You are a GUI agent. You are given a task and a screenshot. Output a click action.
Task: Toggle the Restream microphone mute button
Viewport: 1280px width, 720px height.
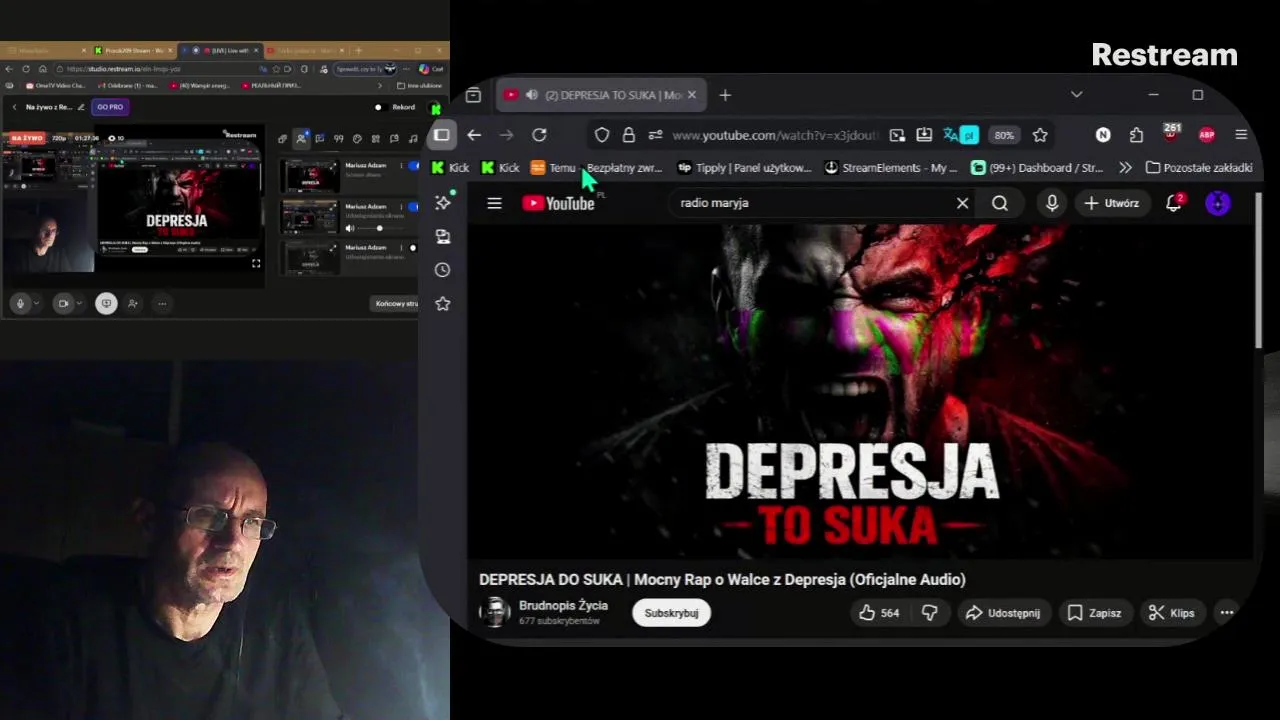click(19, 303)
